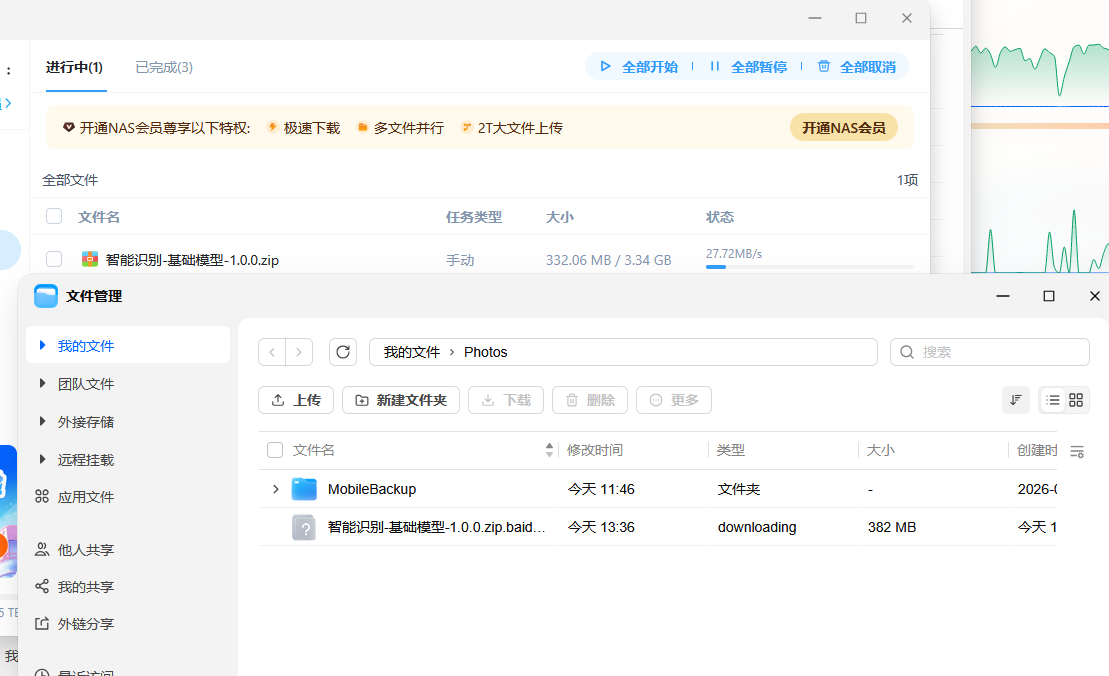This screenshot has height=676, width=1109.
Task: Open the 更多 more options button
Action: (674, 400)
